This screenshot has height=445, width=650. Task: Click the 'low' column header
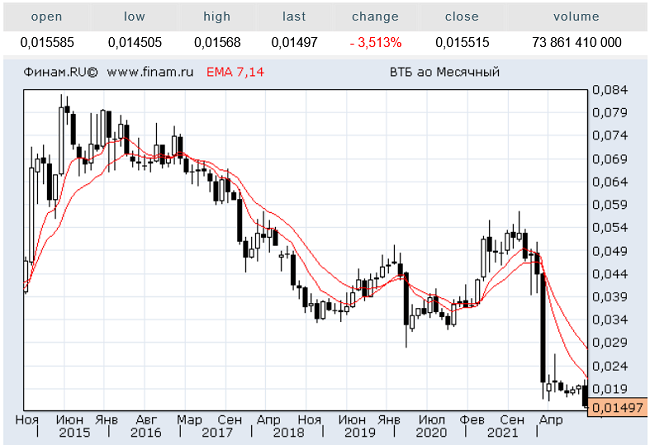[x=134, y=17]
